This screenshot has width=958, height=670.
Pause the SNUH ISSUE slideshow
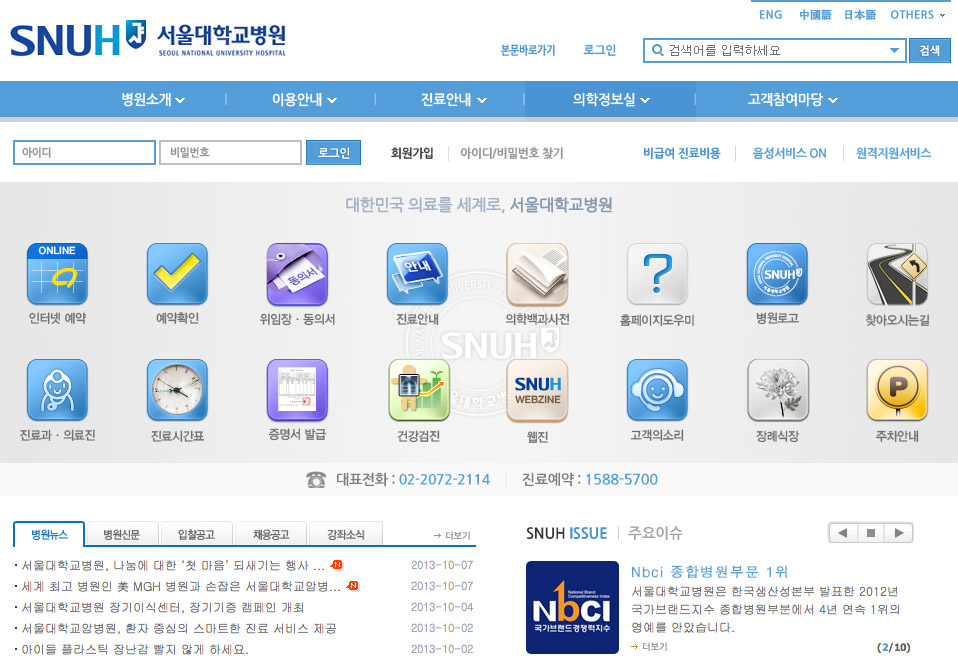[871, 533]
